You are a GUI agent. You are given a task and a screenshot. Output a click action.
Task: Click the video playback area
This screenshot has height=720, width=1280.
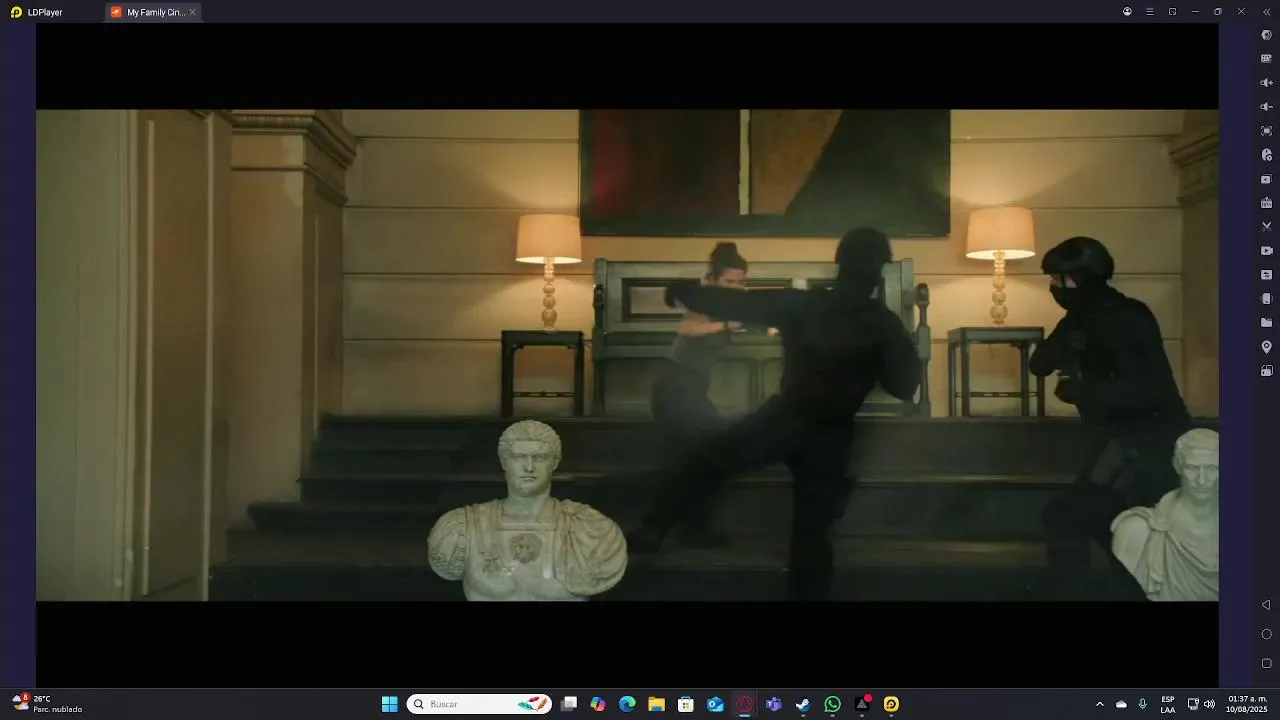627,355
